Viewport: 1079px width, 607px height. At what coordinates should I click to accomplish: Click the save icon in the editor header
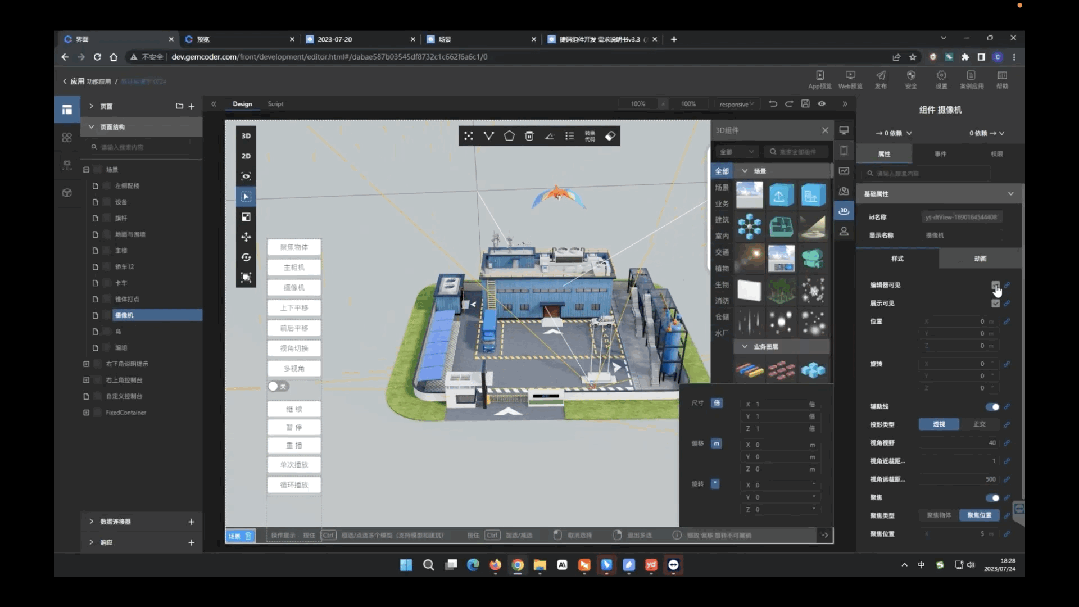pyautogui.click(x=805, y=104)
